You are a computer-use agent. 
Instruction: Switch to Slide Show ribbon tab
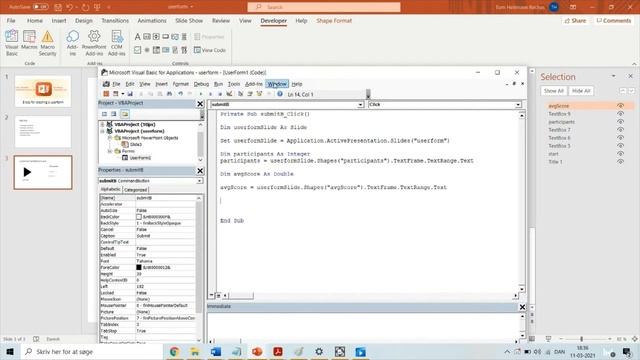click(x=189, y=20)
